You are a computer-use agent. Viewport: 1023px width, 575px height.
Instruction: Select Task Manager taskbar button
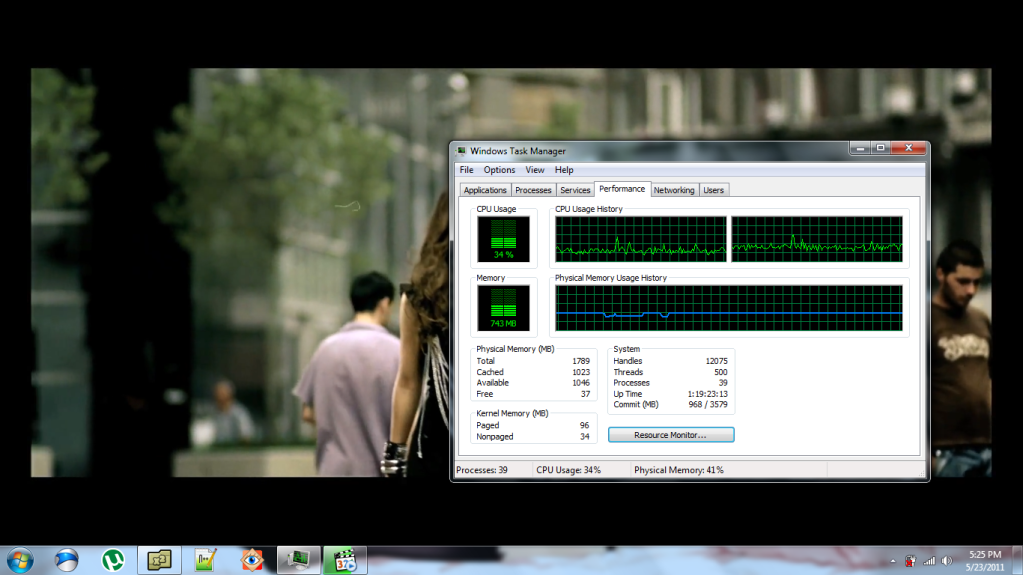pos(299,560)
